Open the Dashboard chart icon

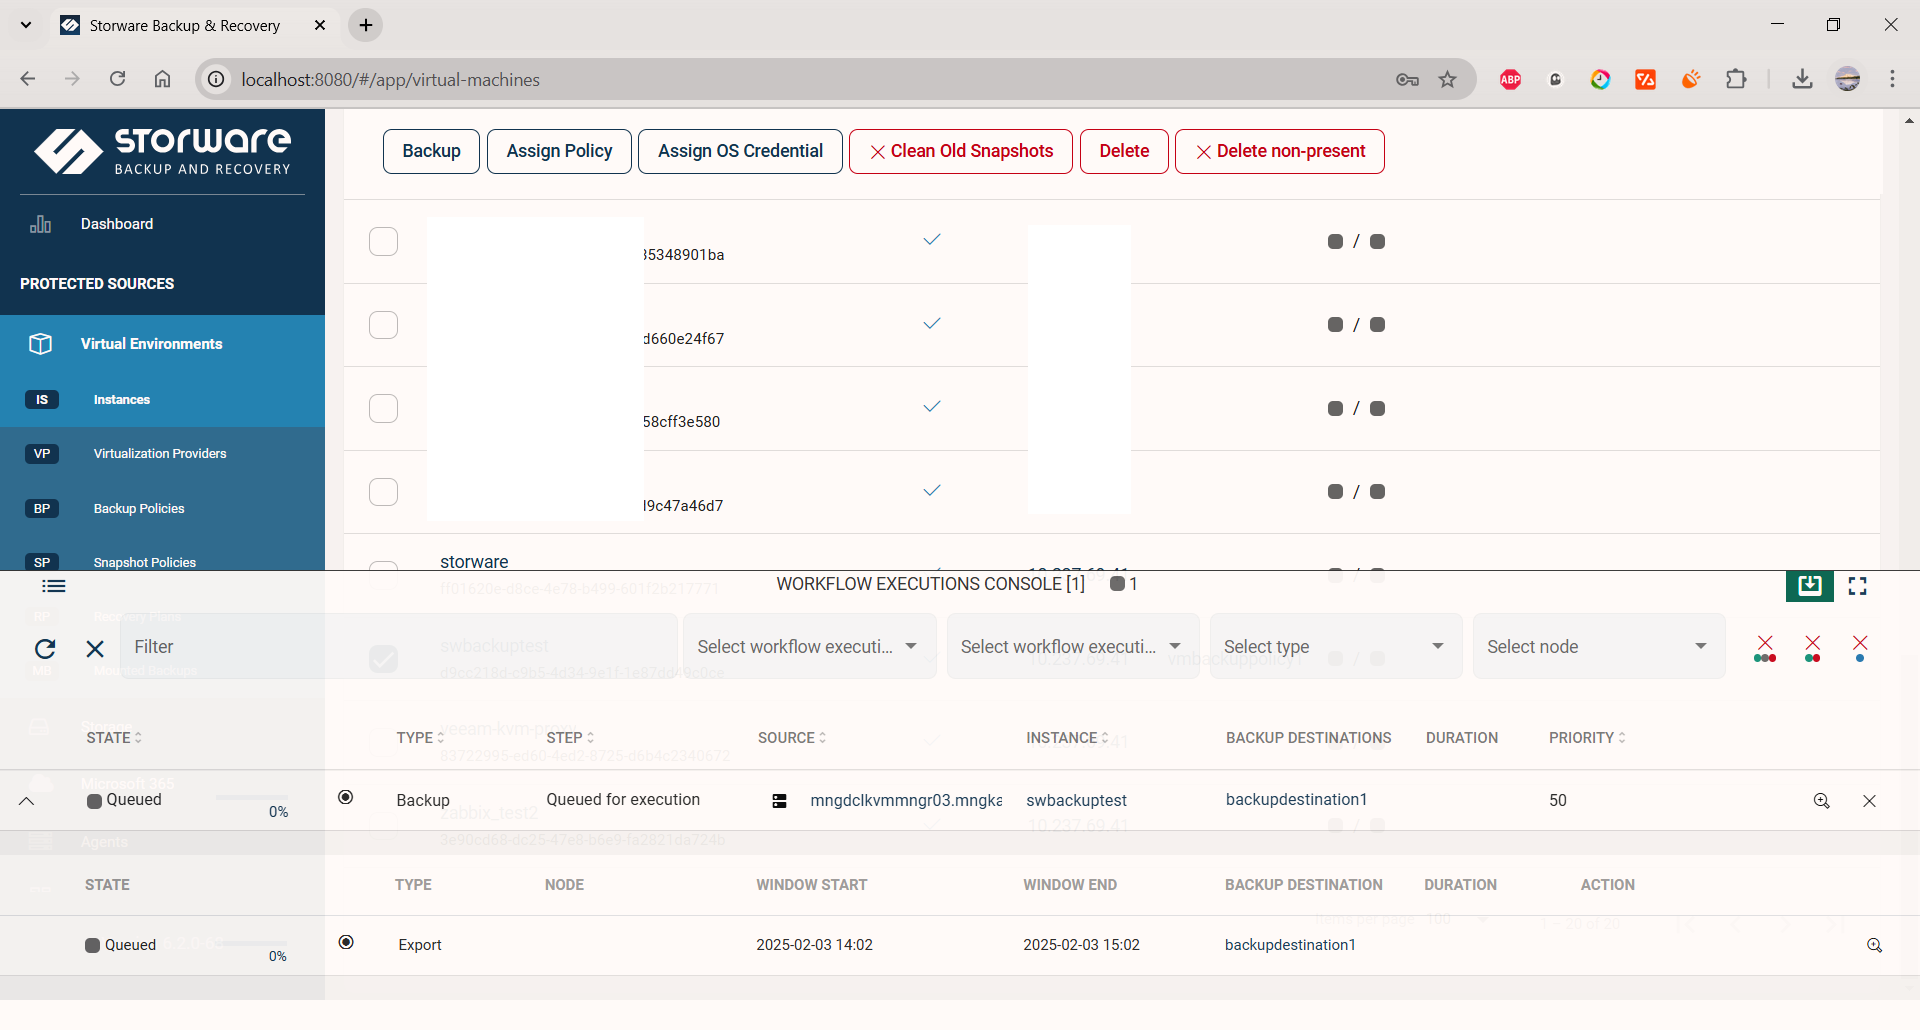pyautogui.click(x=40, y=224)
